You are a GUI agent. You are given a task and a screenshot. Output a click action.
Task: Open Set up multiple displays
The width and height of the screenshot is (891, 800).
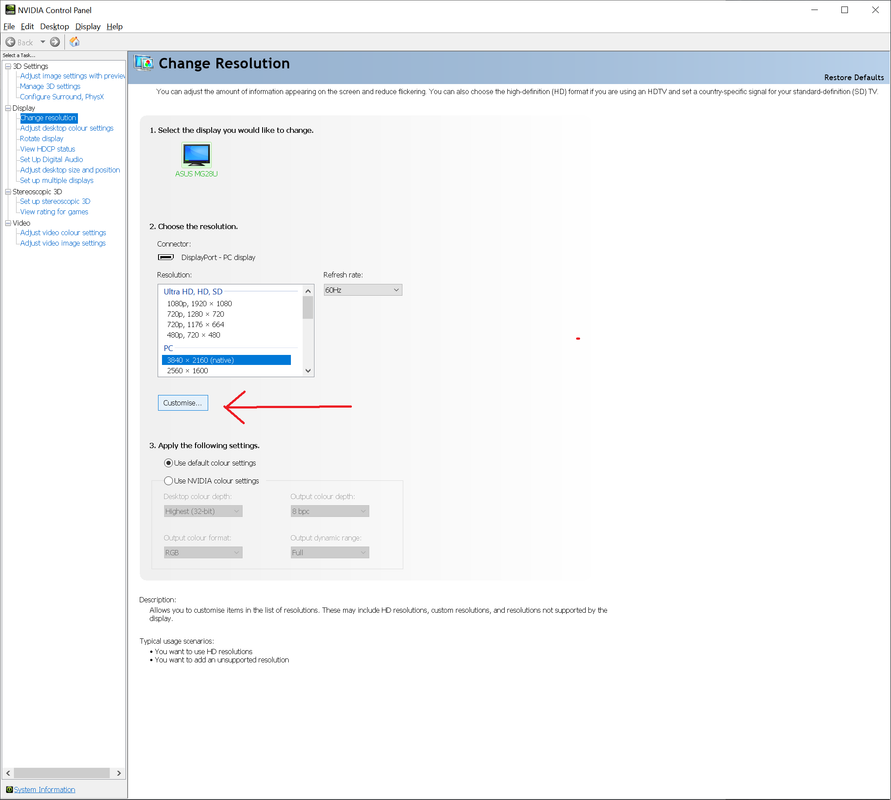click(x=56, y=180)
